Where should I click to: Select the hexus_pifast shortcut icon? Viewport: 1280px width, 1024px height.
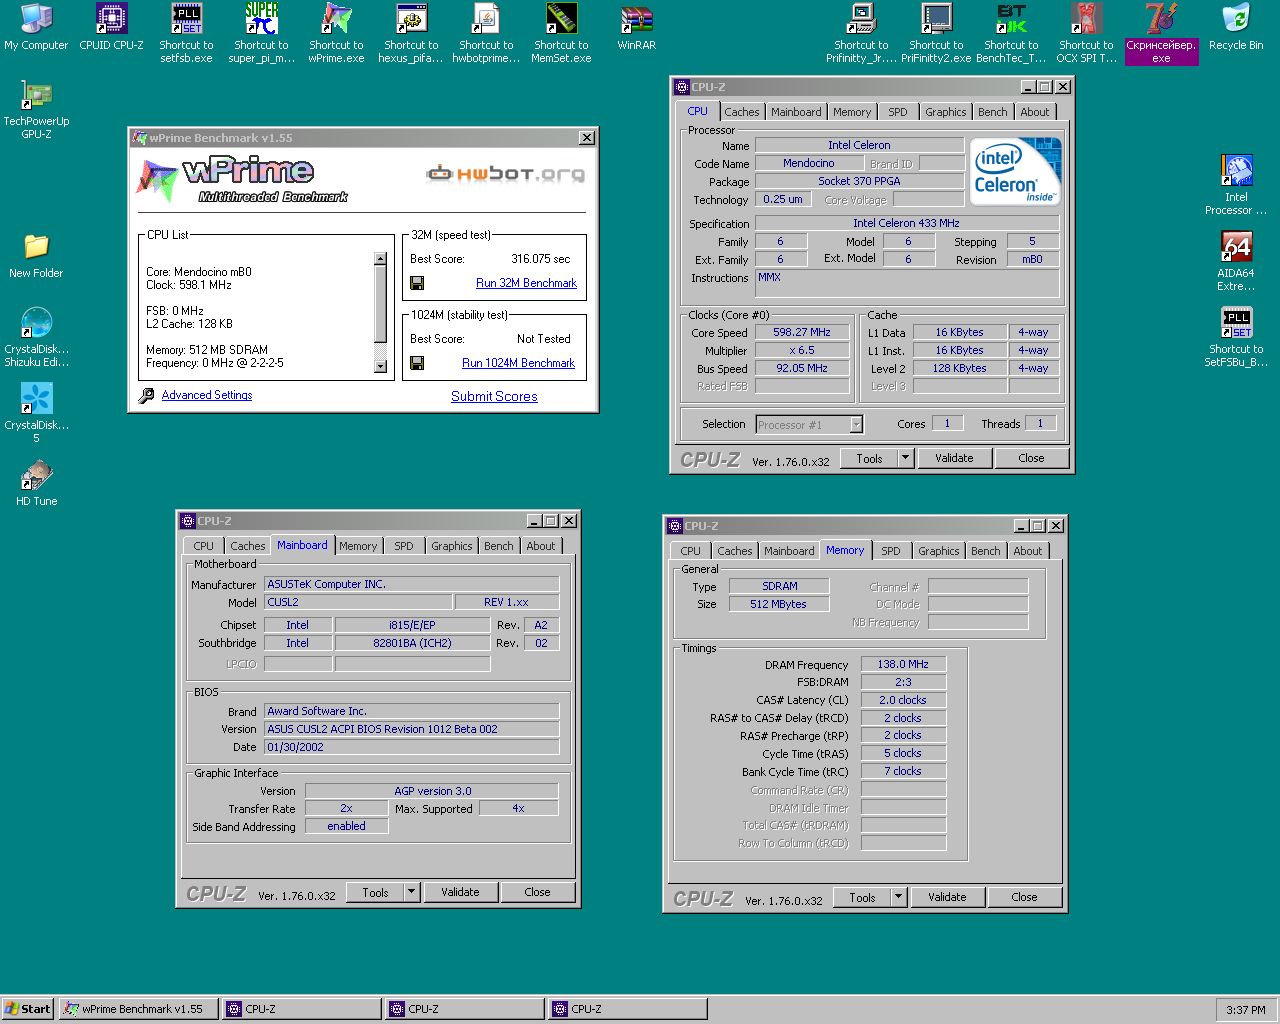[411, 33]
